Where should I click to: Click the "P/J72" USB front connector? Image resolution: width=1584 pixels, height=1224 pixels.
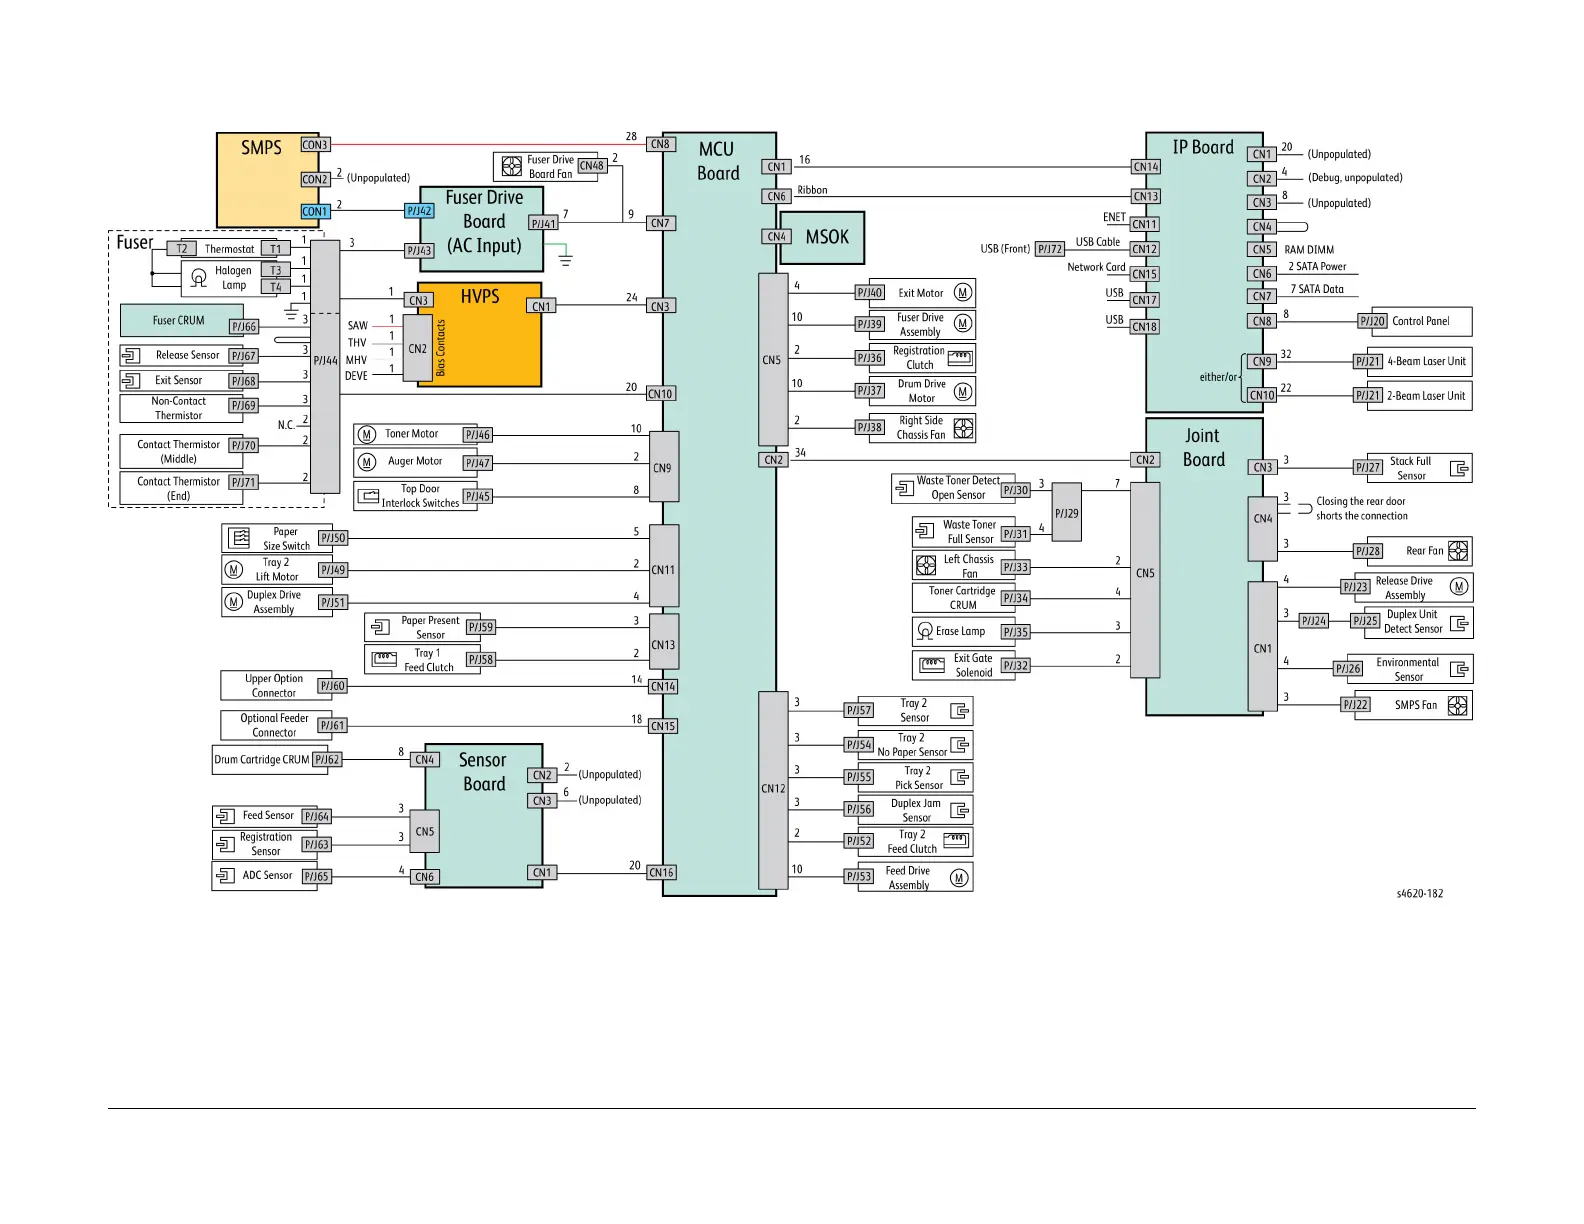coord(1050,249)
